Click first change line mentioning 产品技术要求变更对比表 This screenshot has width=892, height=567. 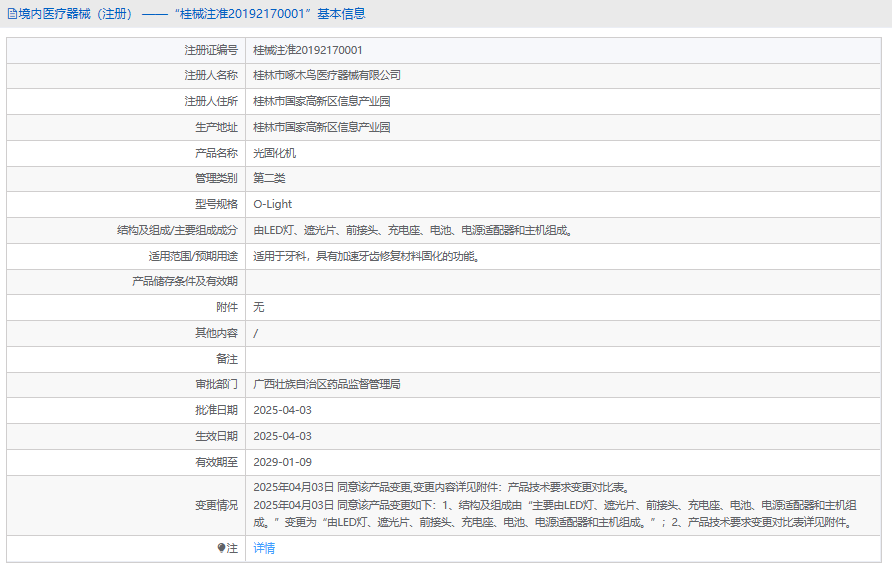pos(441,487)
